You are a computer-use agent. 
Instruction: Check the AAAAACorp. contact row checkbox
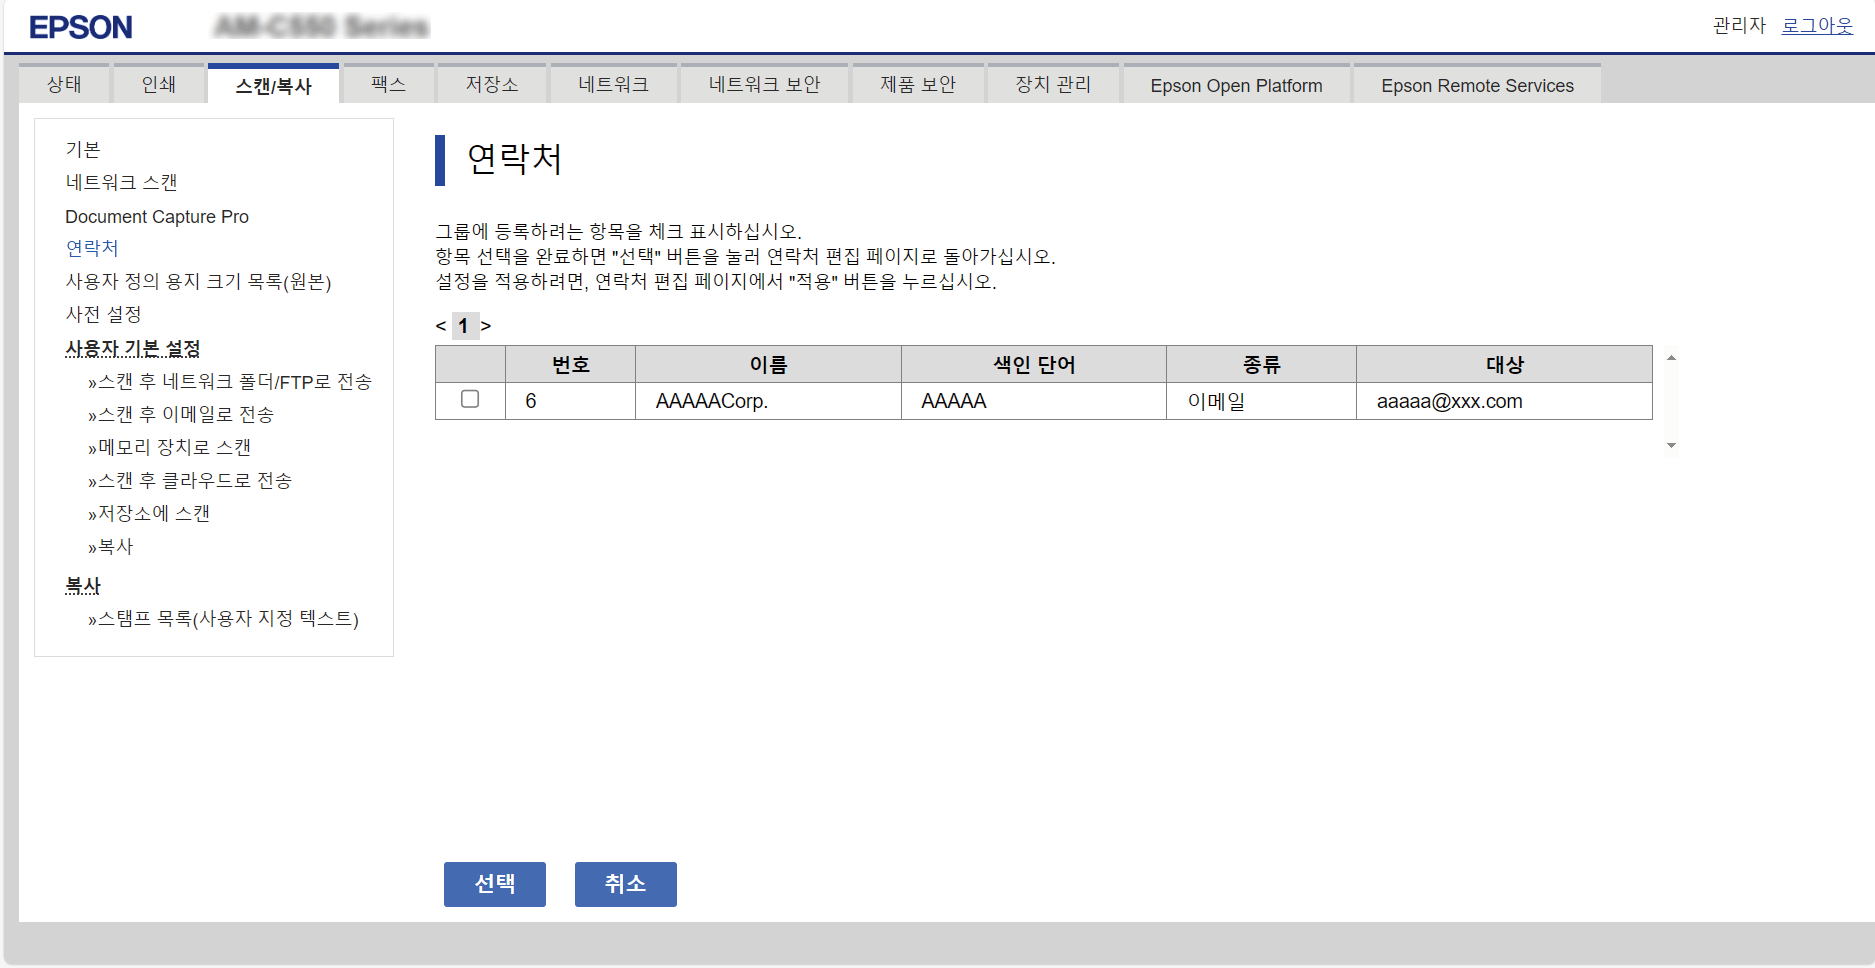click(x=470, y=400)
